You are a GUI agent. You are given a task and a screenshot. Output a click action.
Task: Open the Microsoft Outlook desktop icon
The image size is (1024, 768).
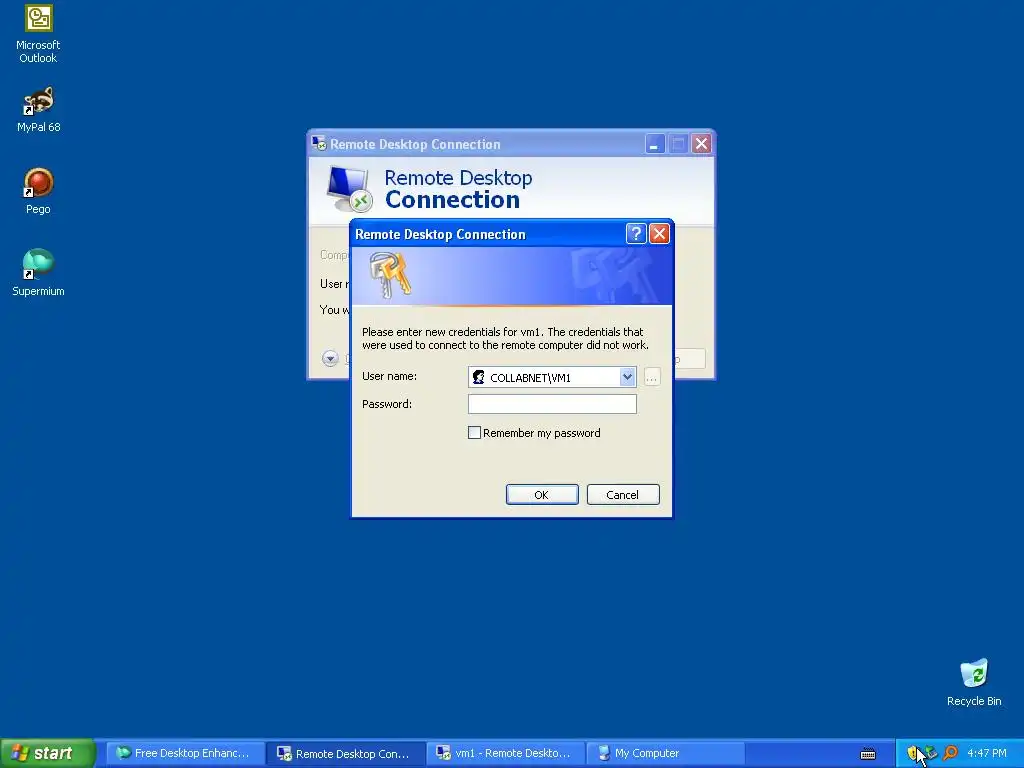[38, 34]
